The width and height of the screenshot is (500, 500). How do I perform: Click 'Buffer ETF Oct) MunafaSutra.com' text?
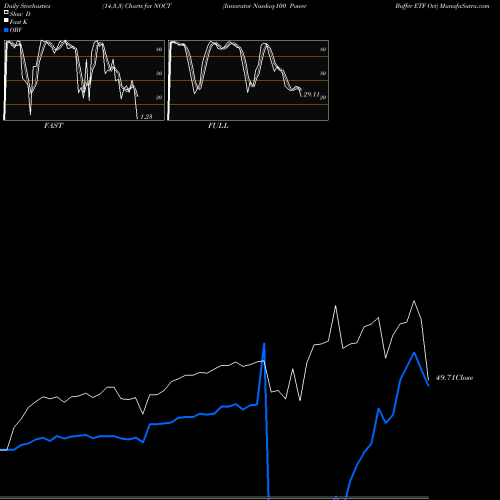tap(442, 6)
